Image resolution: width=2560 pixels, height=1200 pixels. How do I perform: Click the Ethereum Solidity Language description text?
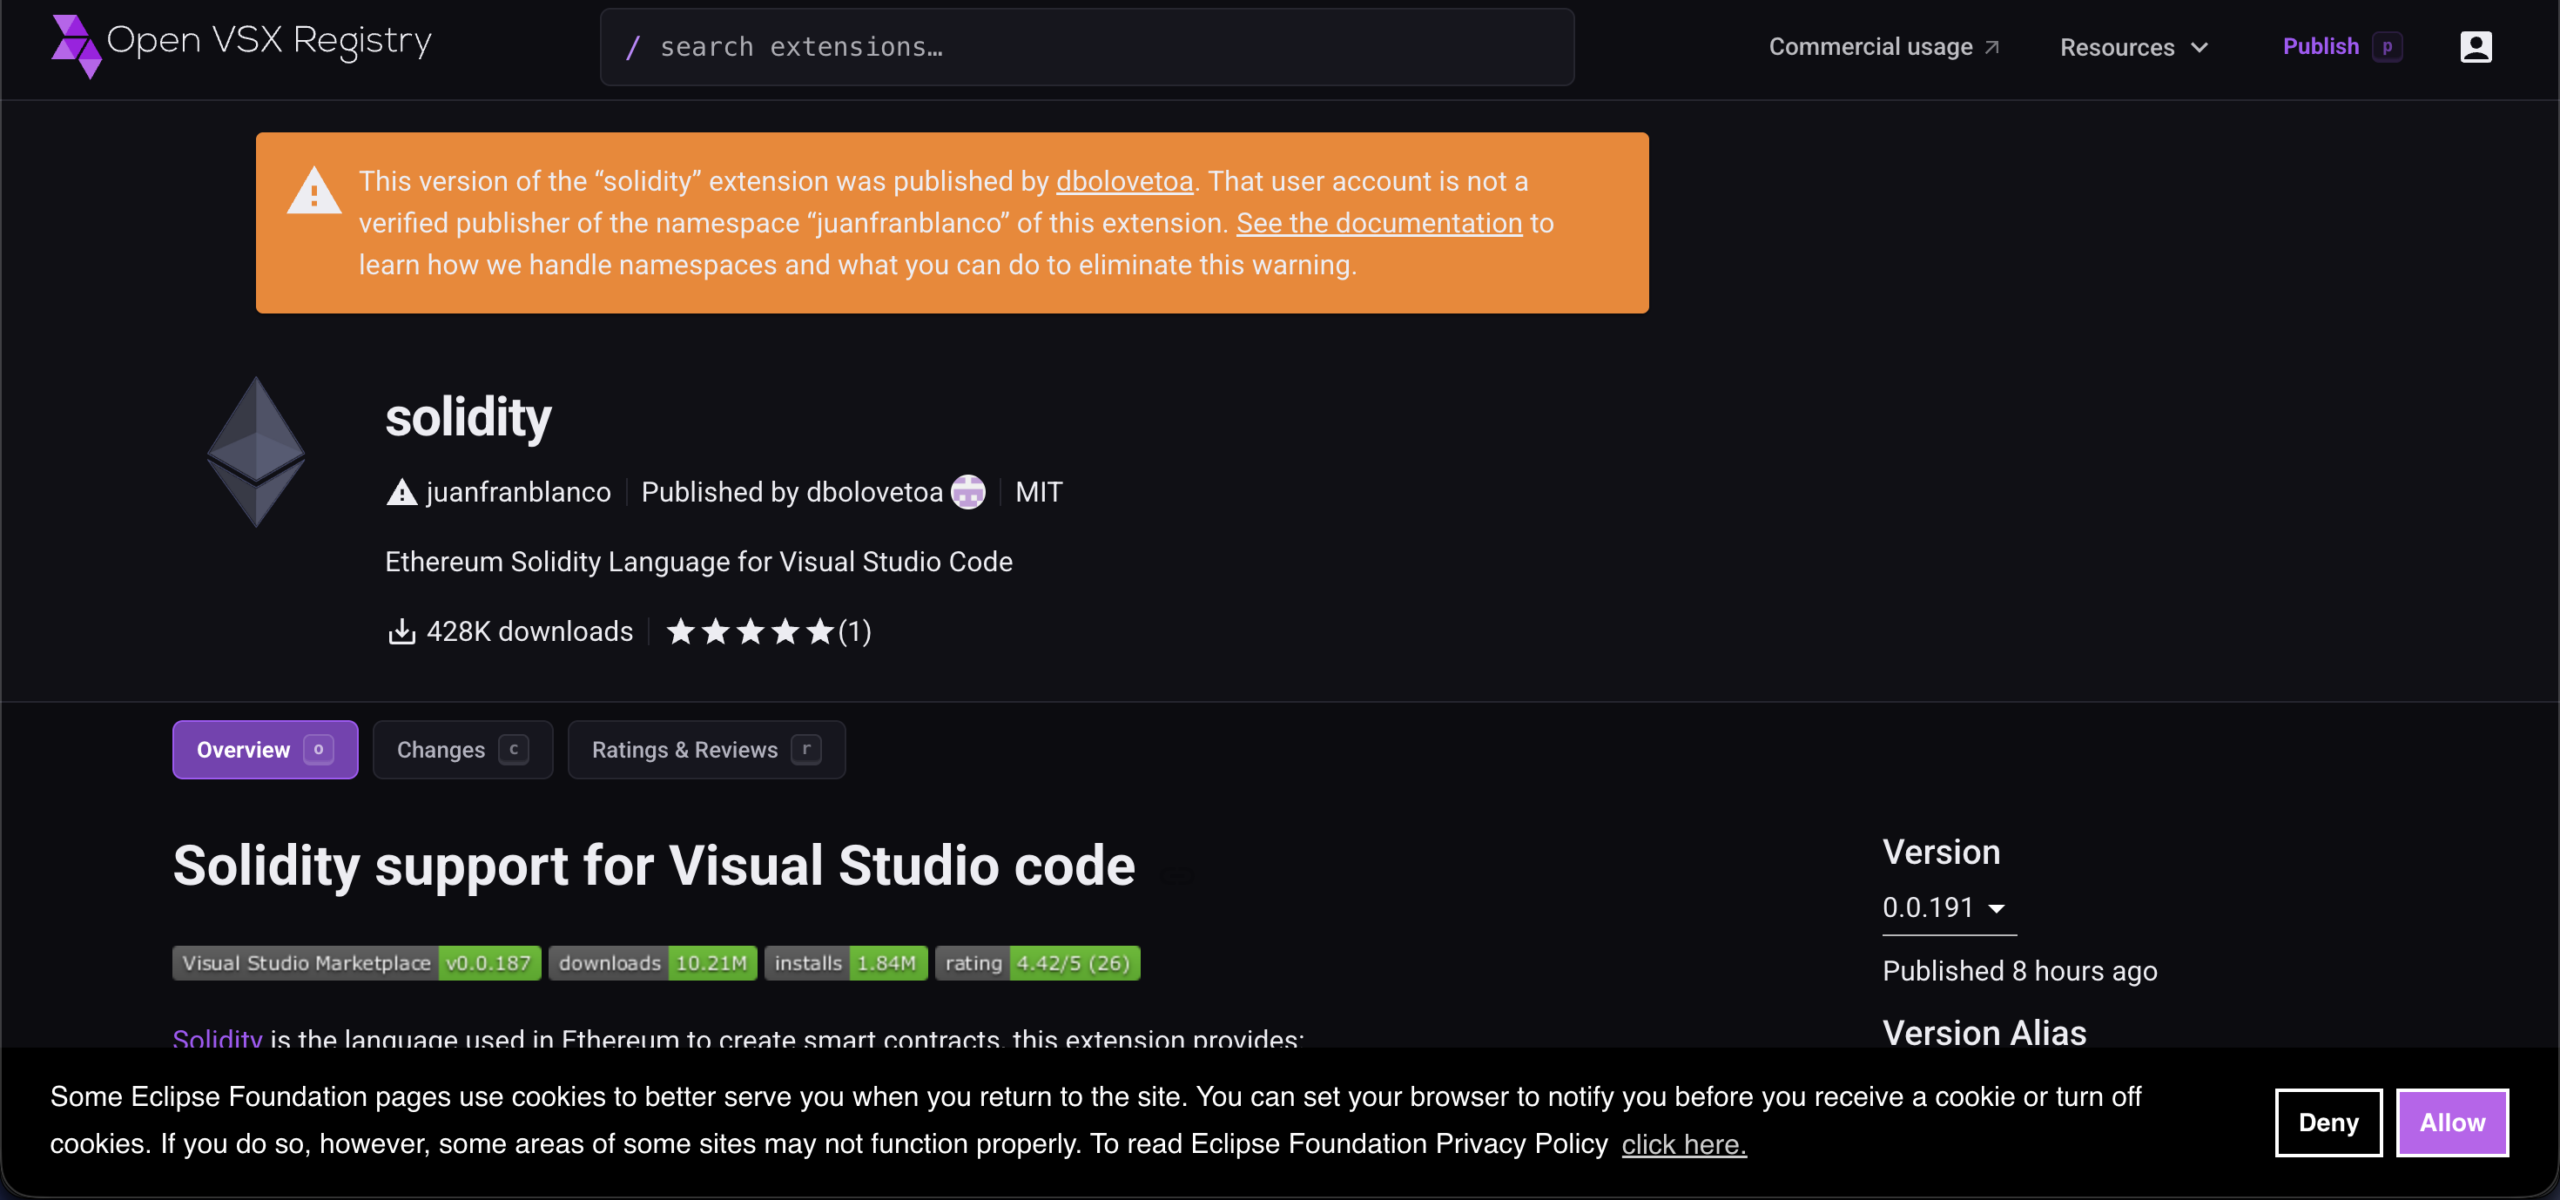(x=698, y=561)
